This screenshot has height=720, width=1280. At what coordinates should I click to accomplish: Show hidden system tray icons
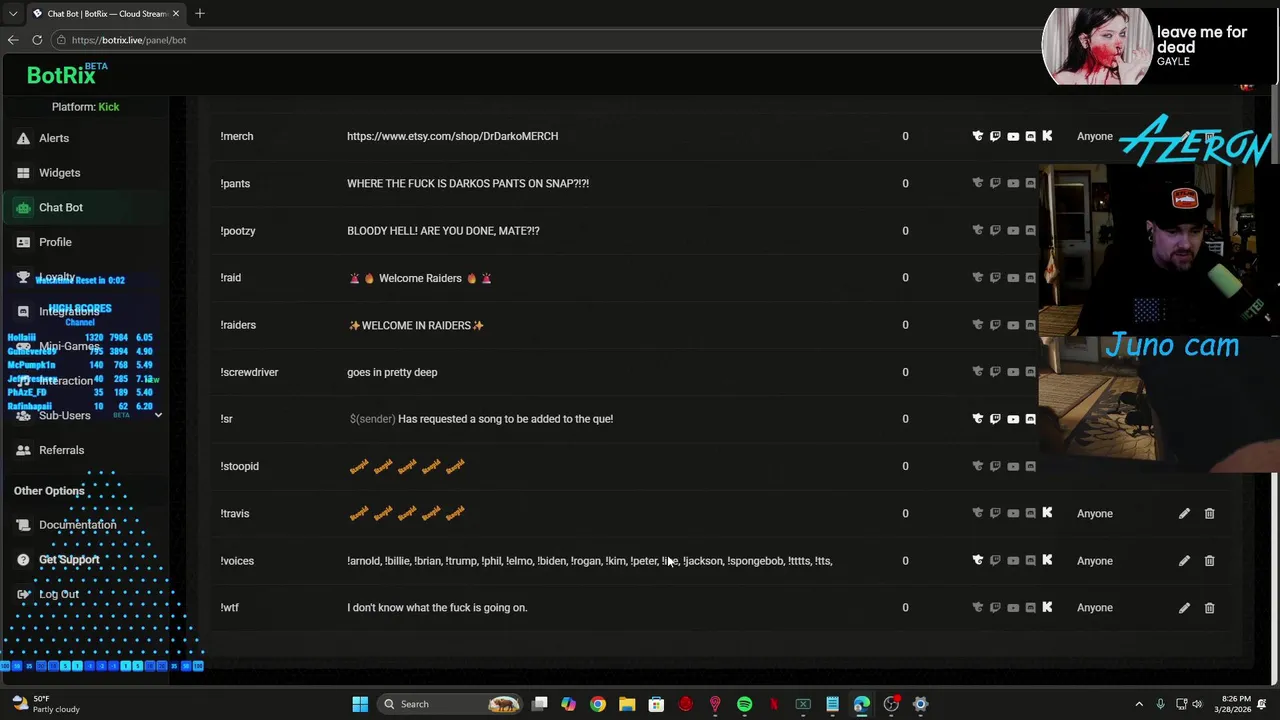tap(1139, 704)
